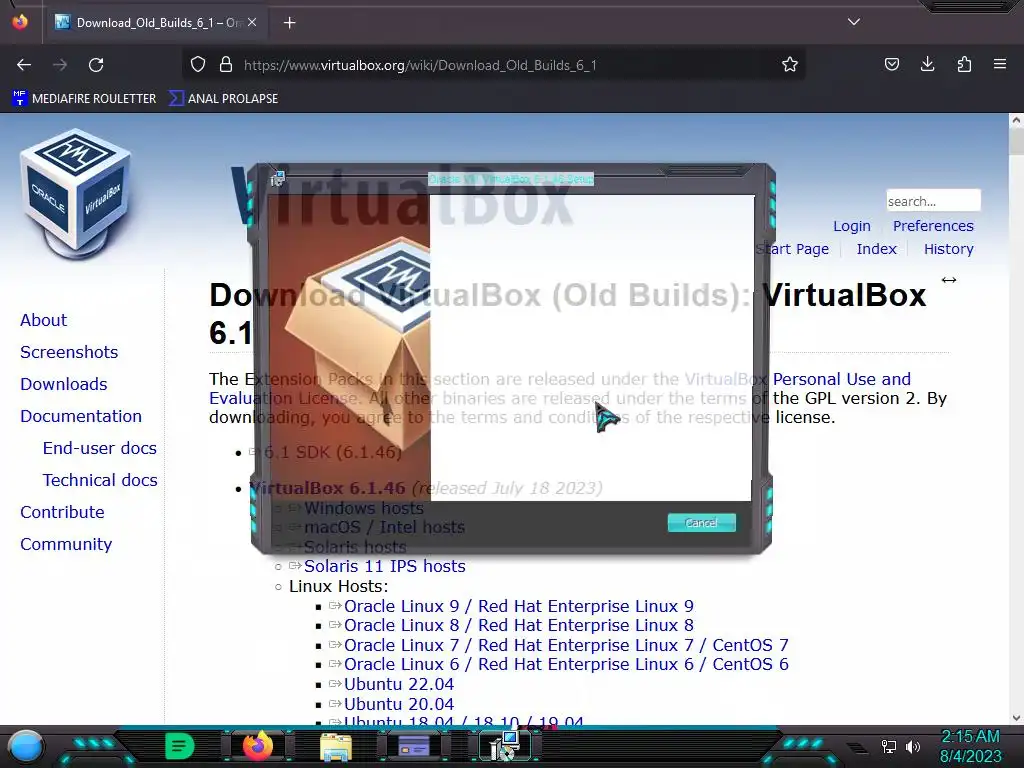Image resolution: width=1024 pixels, height=768 pixels.
Task: Open the network tray icon
Action: coord(888,746)
